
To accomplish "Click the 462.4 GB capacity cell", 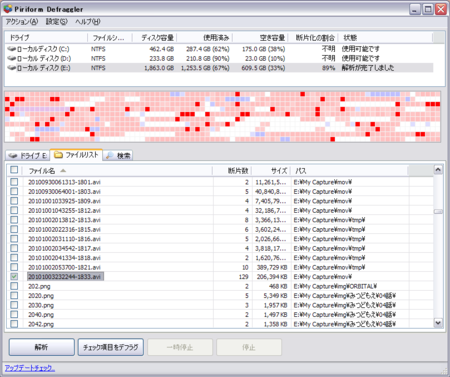I will pos(162,49).
